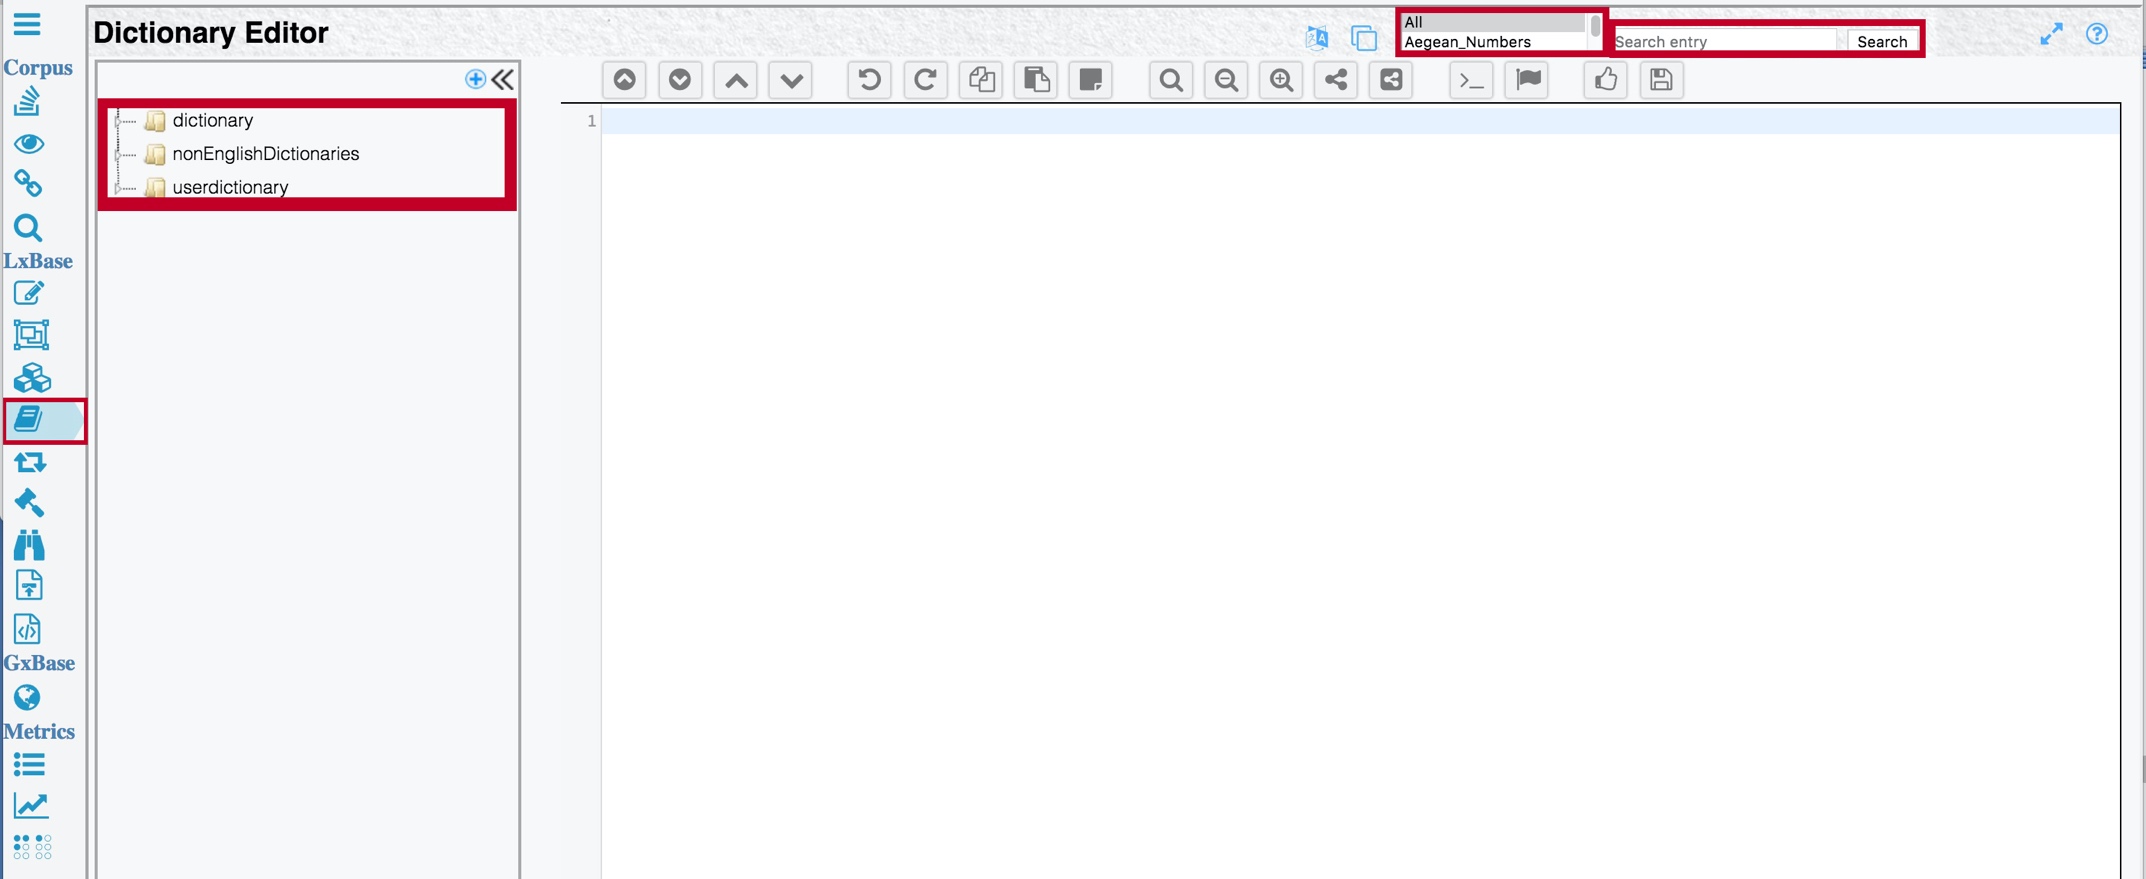
Task: Toggle fullscreen with the expand arrows icon
Action: [2051, 35]
